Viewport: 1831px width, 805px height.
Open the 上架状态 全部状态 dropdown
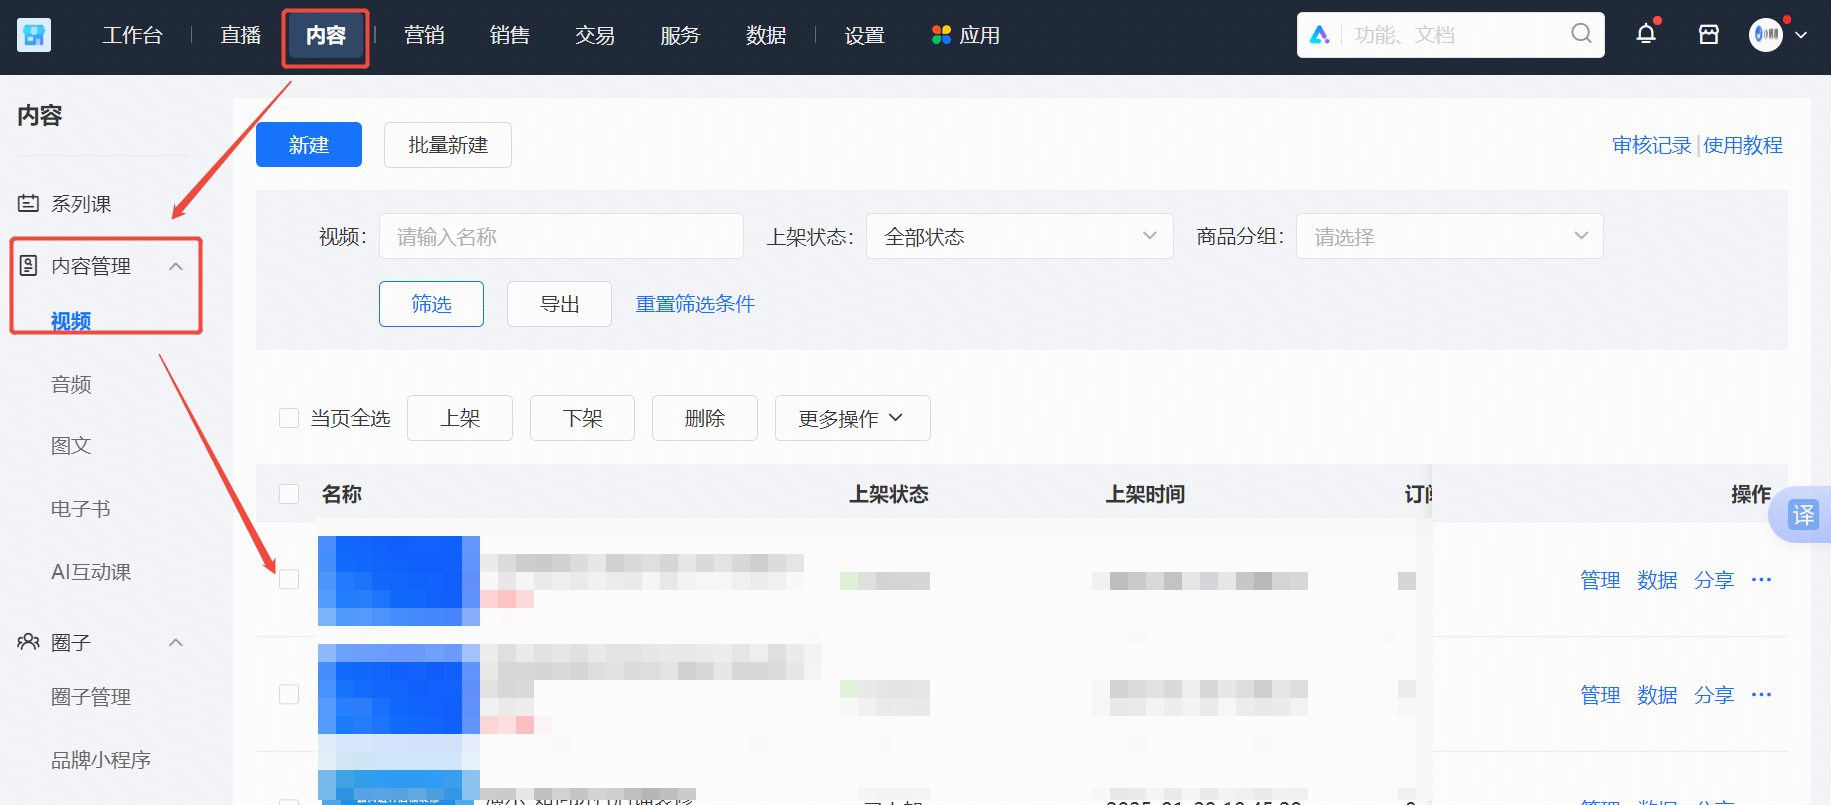pyautogui.click(x=1020, y=237)
